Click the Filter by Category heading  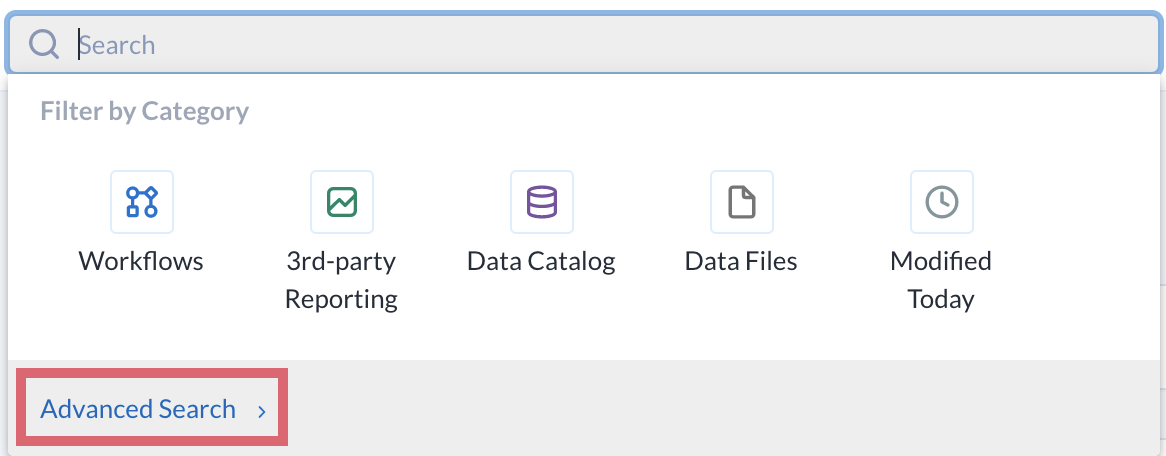click(x=144, y=111)
